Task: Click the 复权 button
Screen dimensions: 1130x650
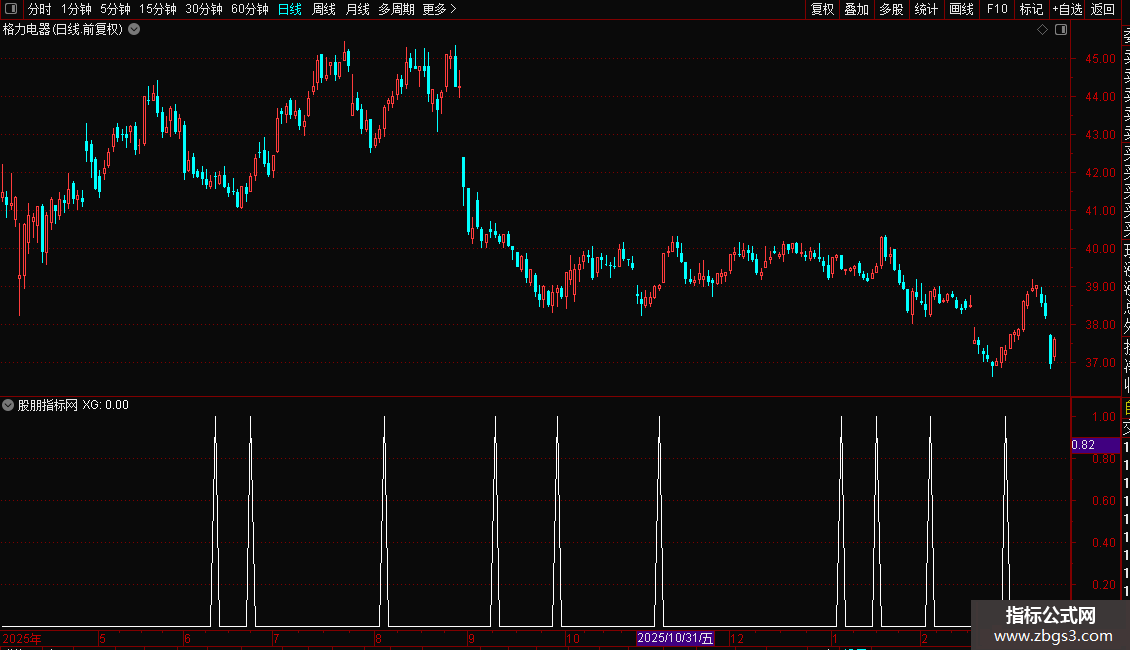Action: (822, 9)
